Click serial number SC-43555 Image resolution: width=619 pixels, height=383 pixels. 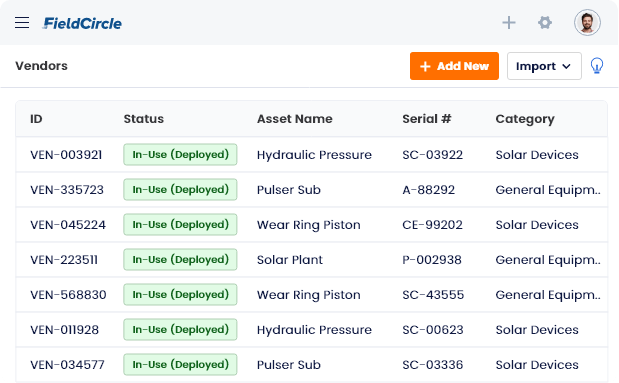pyautogui.click(x=433, y=295)
